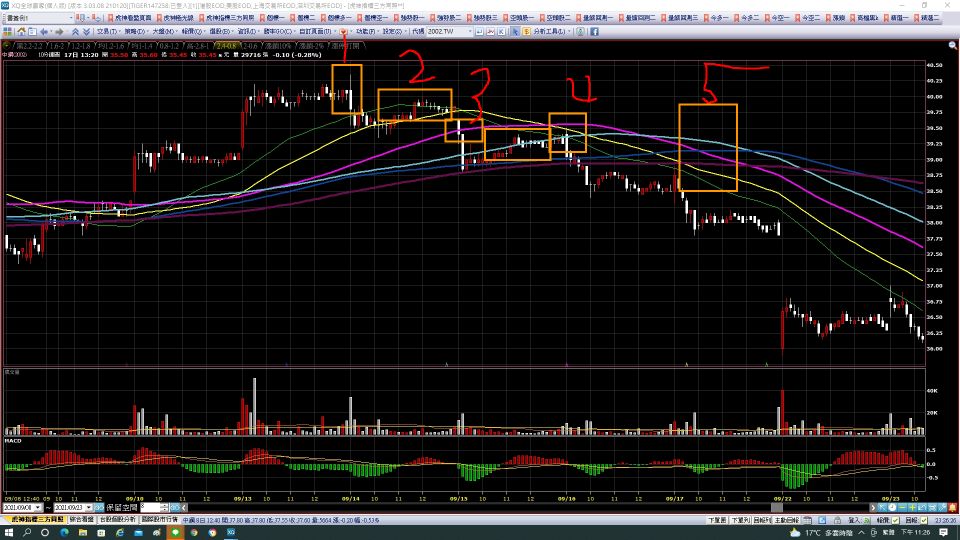Open the 策略 menu

point(135,31)
